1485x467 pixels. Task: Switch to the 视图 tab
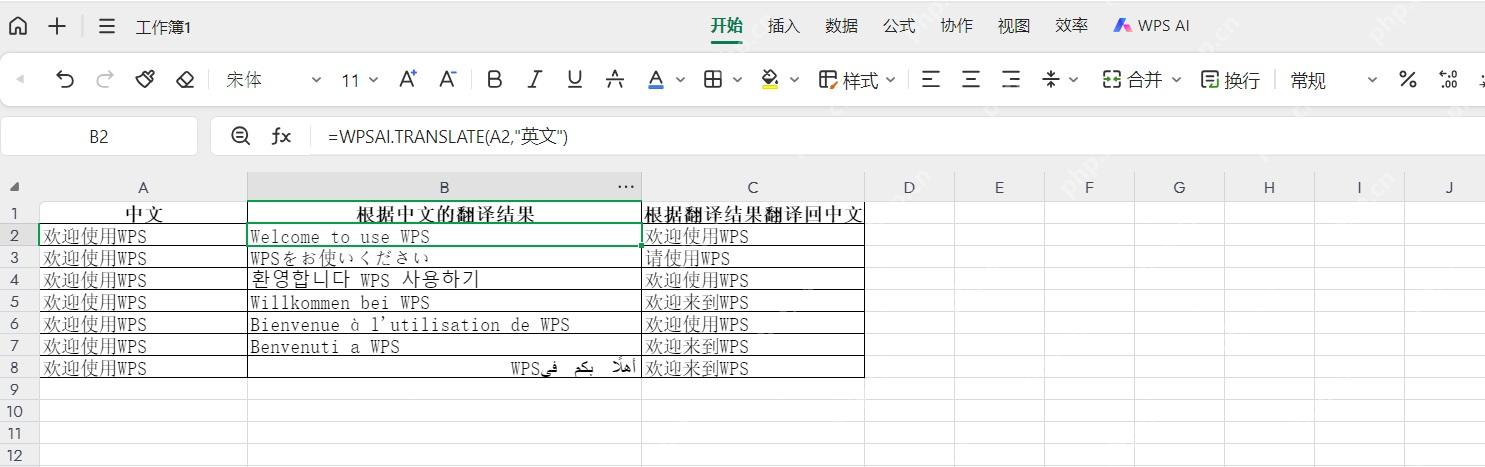click(1014, 26)
